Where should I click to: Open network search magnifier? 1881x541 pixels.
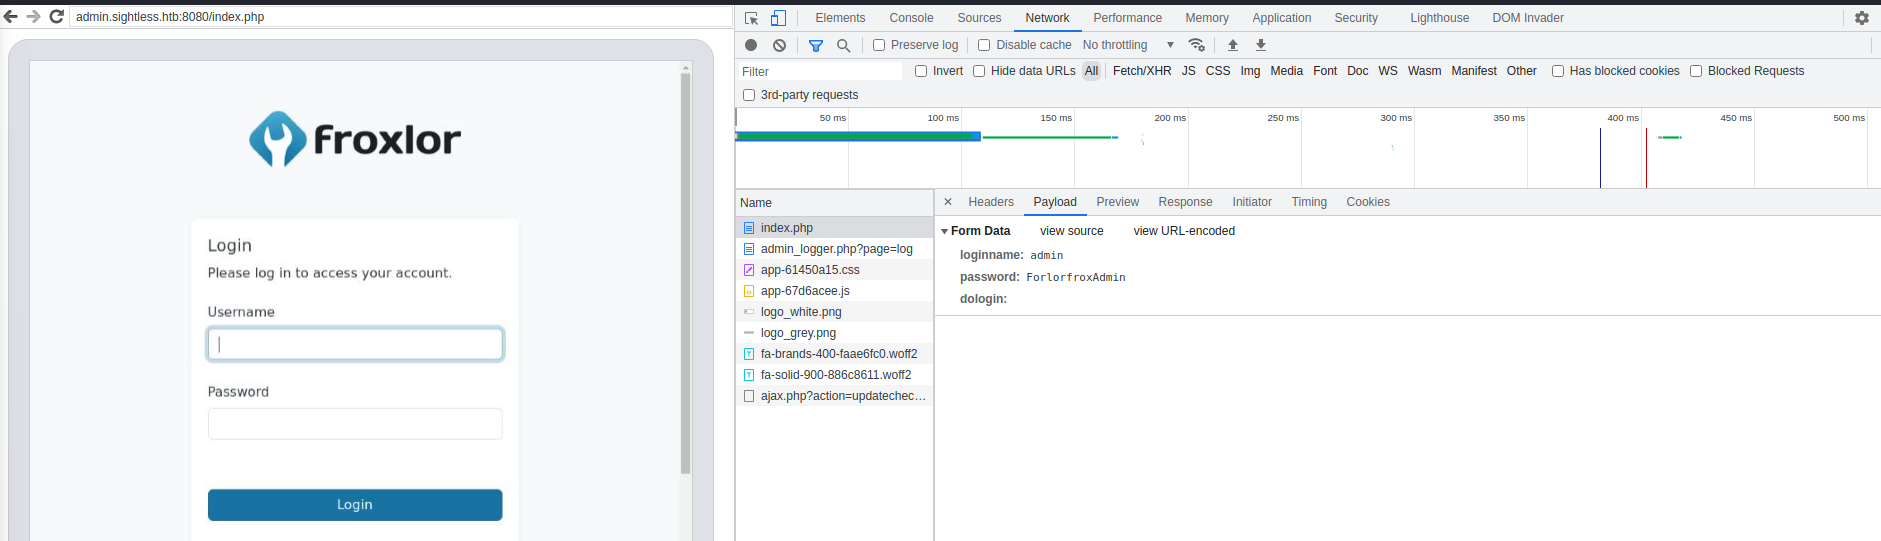coord(844,45)
